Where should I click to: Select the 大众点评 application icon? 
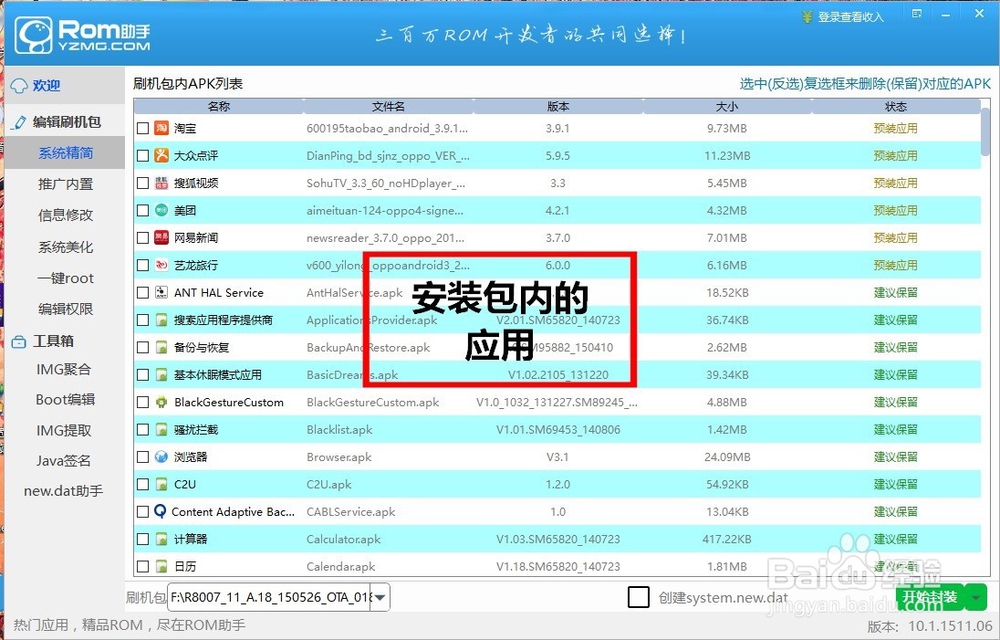160,156
